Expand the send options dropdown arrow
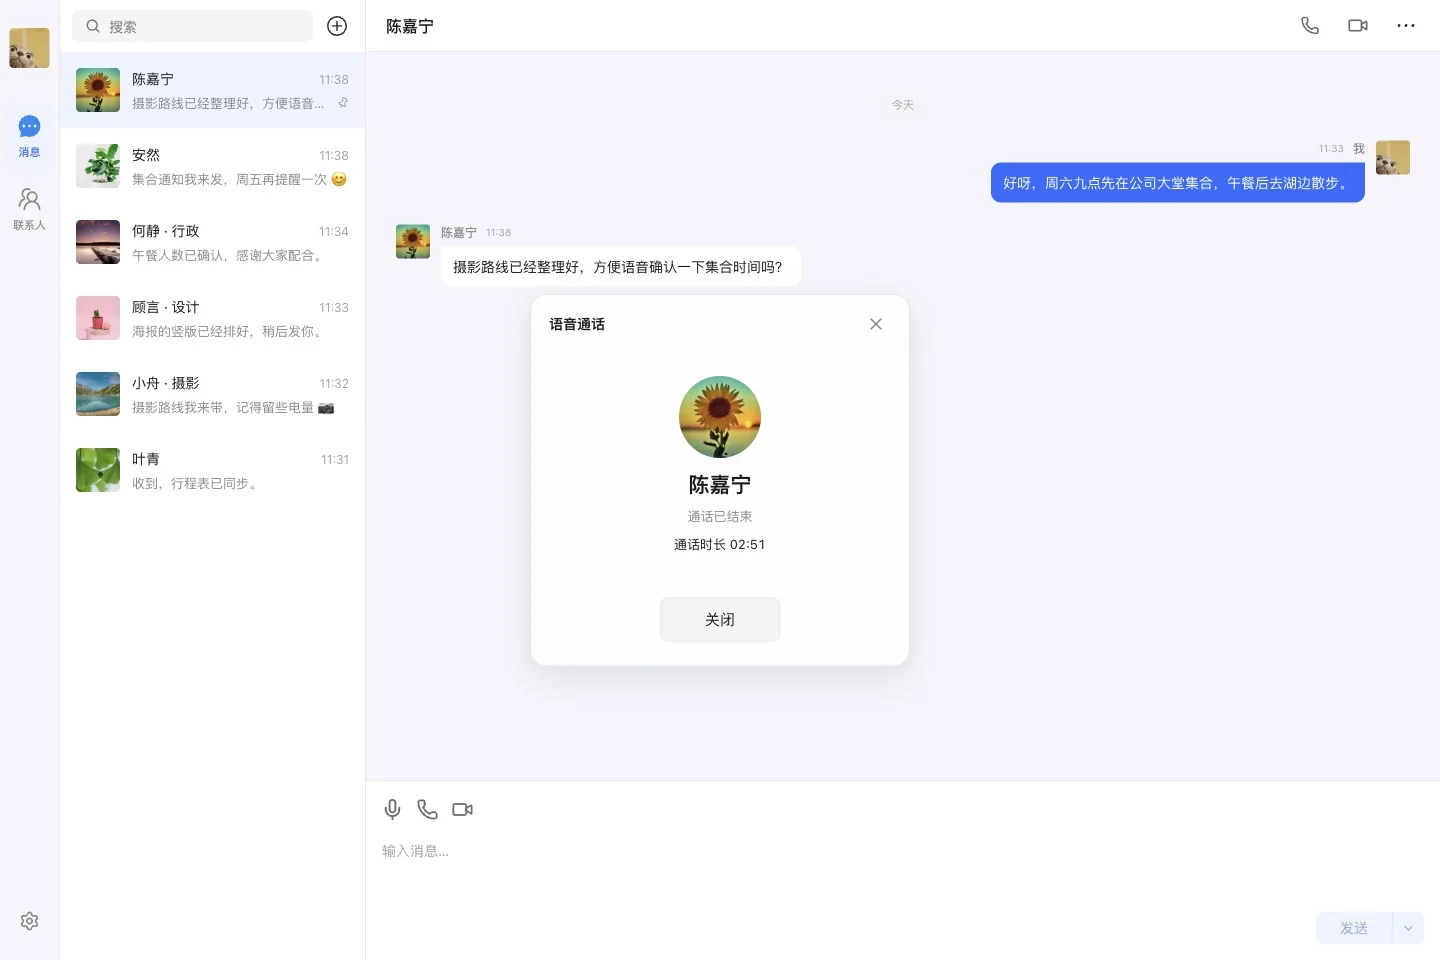 point(1408,928)
